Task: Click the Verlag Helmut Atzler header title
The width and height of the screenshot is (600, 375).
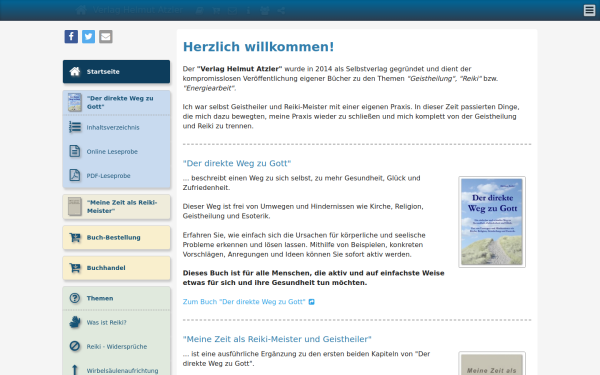Action: click(x=138, y=10)
